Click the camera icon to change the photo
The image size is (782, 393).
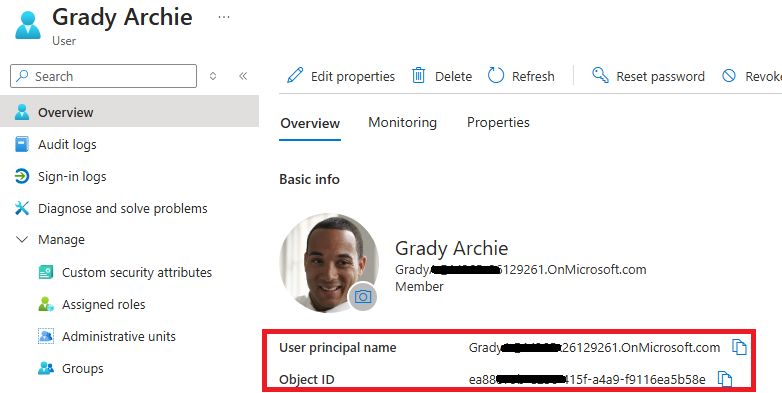(x=363, y=297)
